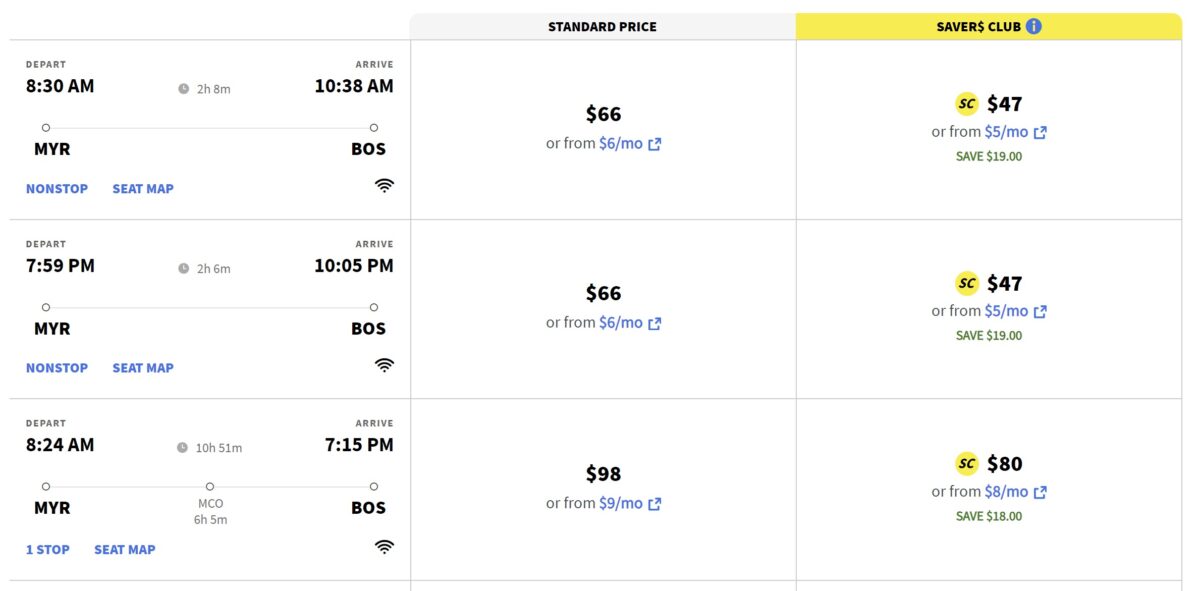Choose $98 standard price for 8:24 AM flight

click(603, 474)
